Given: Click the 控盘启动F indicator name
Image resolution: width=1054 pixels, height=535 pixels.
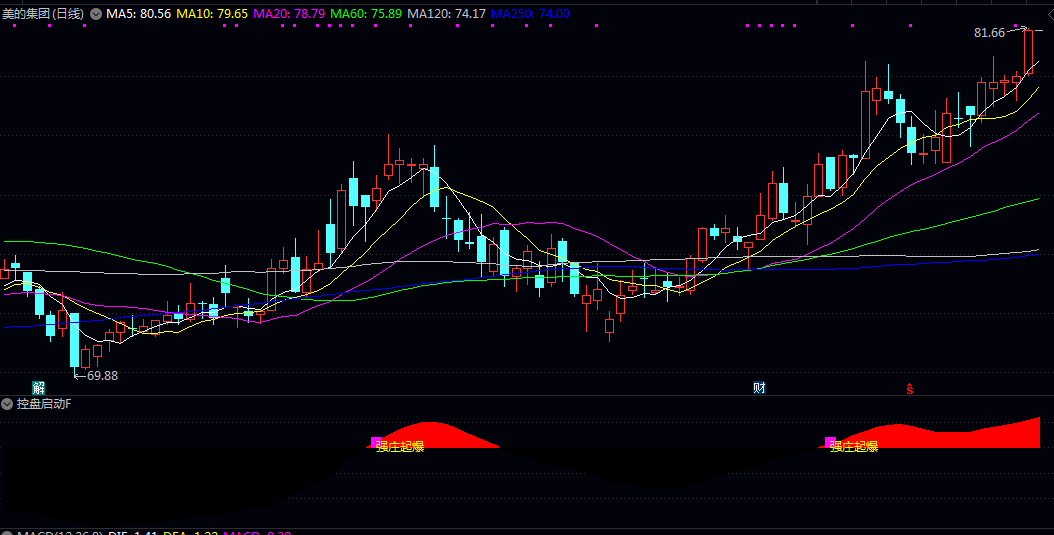Looking at the screenshot, I should click(44, 404).
